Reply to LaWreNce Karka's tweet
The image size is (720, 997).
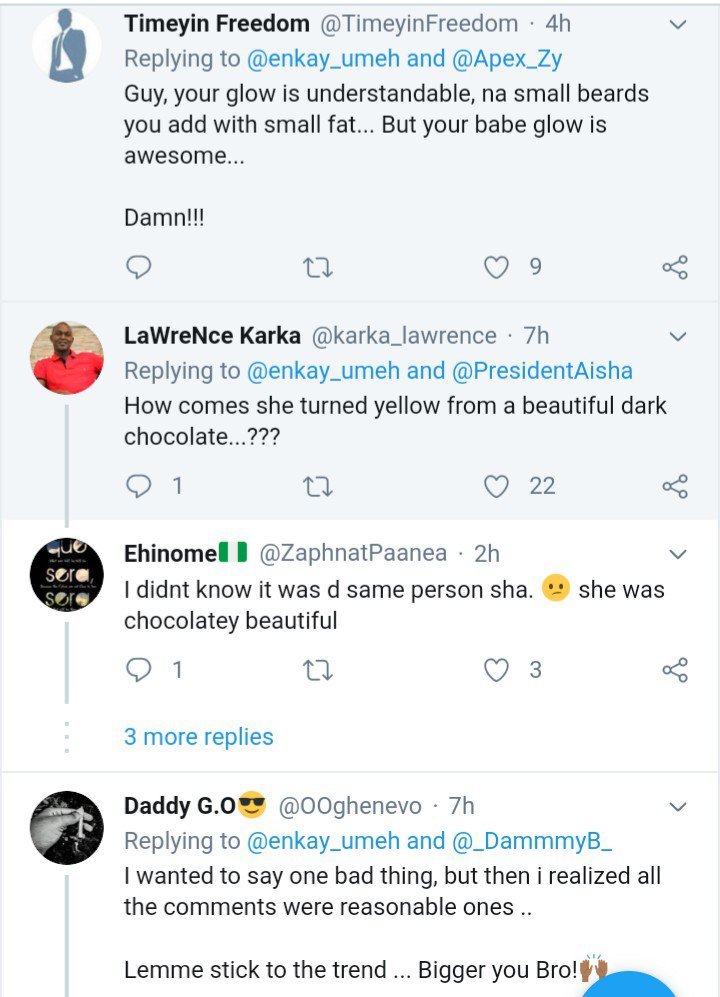140,486
